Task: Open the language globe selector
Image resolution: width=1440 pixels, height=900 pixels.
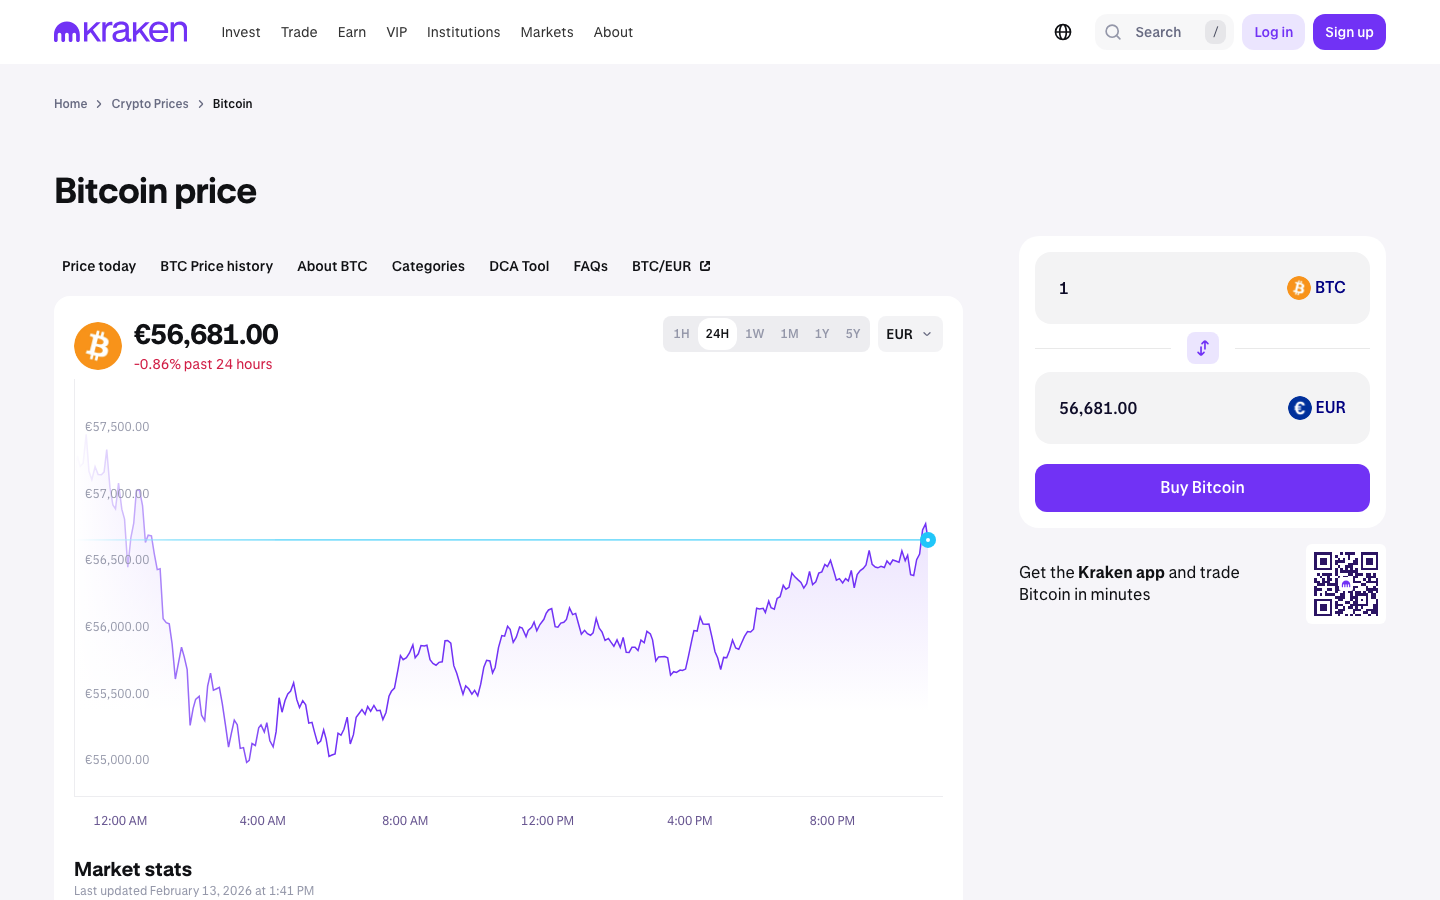Action: point(1062,31)
